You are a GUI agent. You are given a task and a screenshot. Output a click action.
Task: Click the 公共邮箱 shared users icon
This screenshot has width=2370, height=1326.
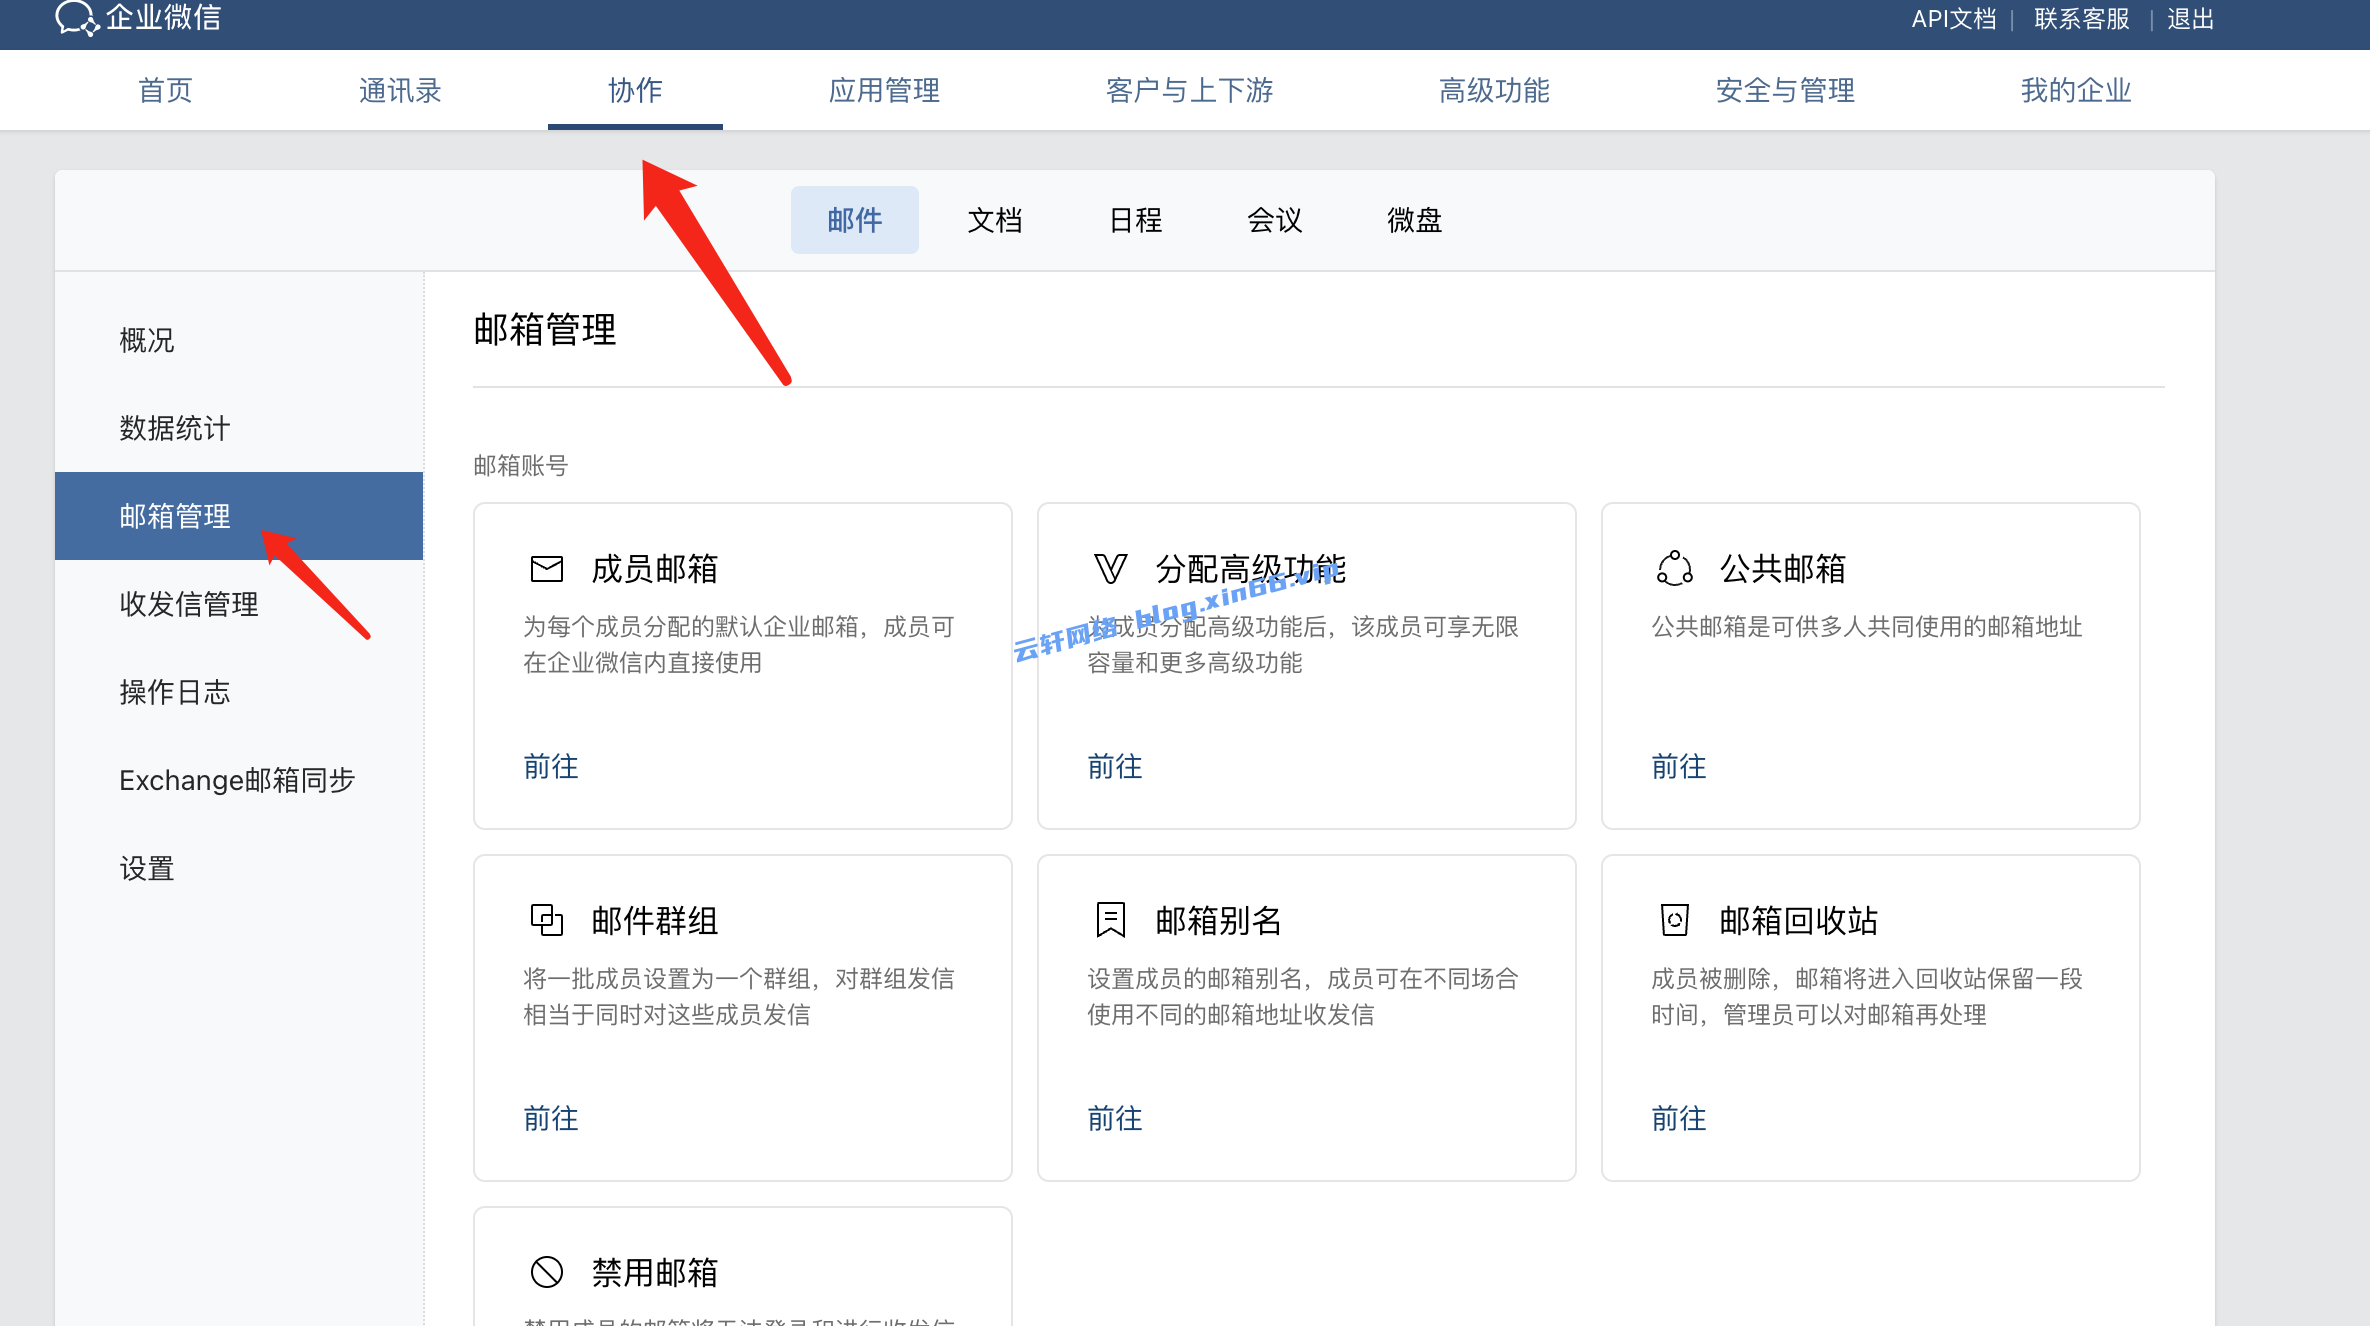[1675, 569]
